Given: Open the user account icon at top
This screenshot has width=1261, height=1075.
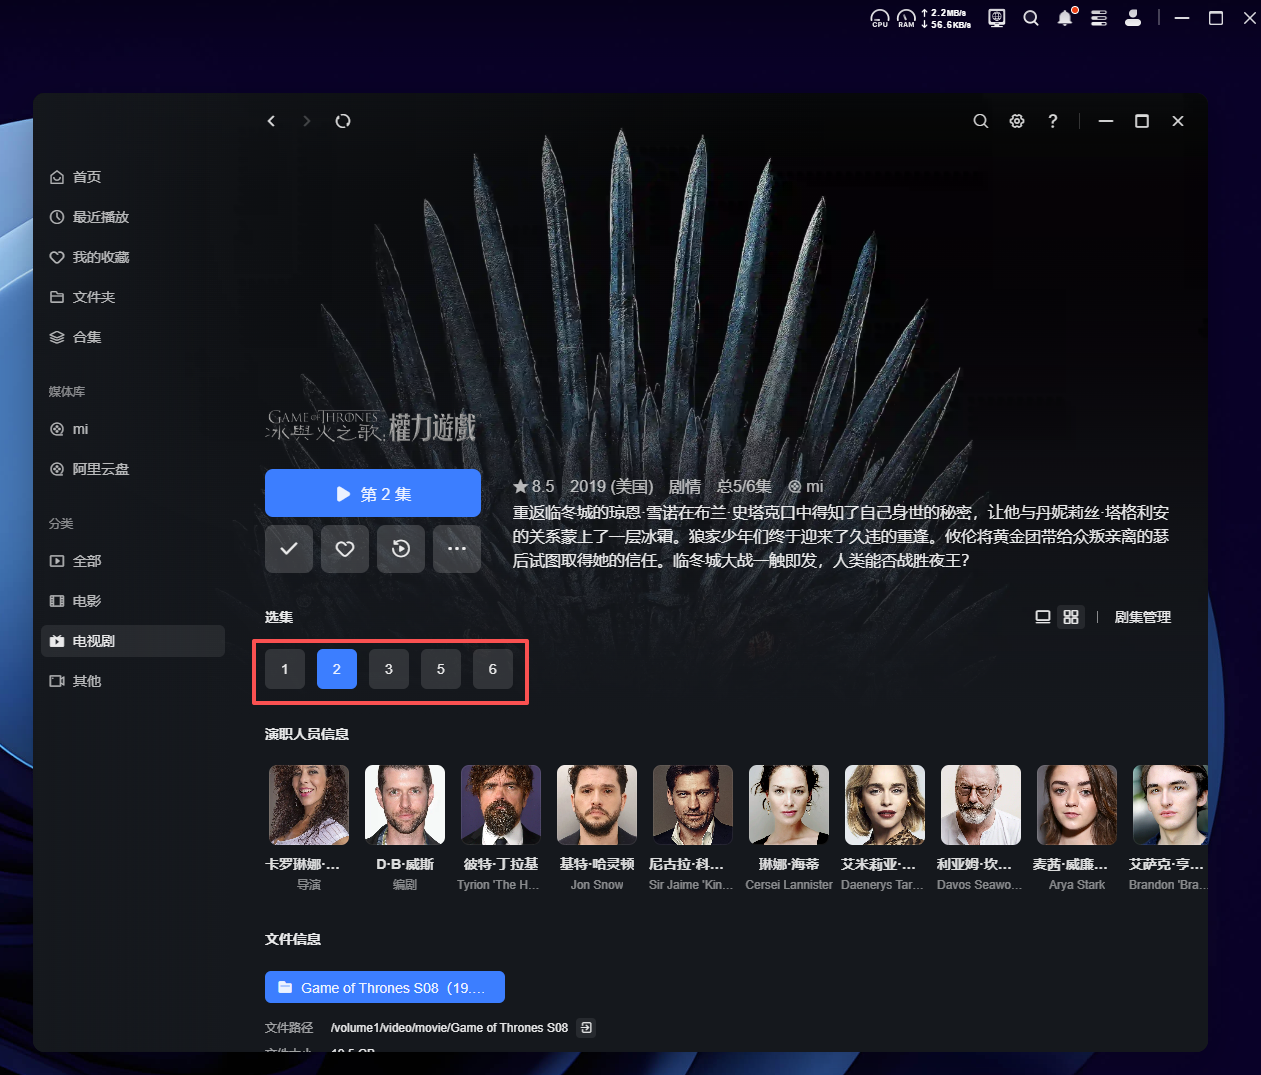Looking at the screenshot, I should click(x=1133, y=18).
